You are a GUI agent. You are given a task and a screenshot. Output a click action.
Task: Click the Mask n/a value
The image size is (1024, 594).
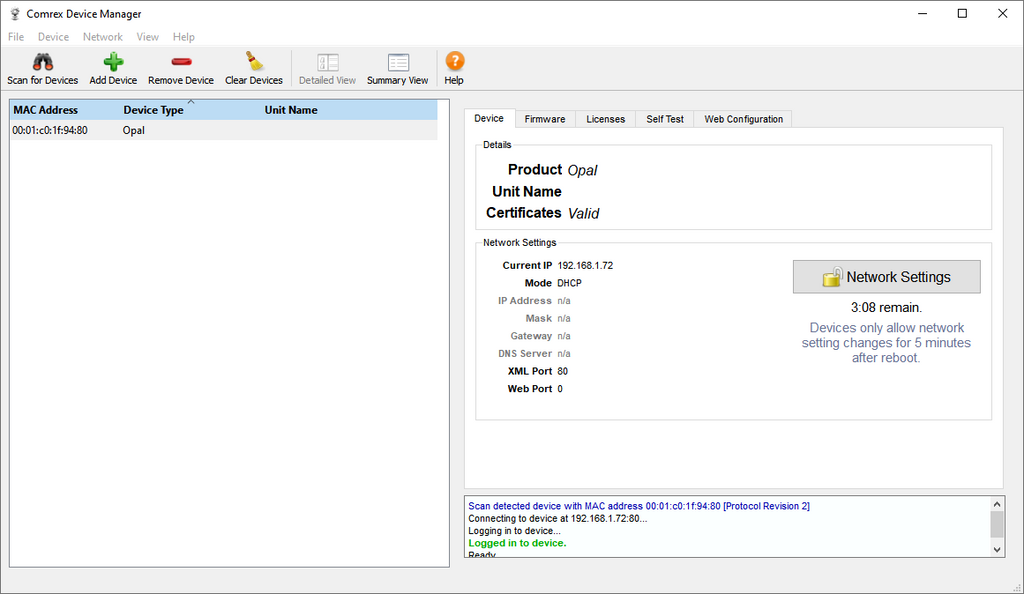point(564,318)
